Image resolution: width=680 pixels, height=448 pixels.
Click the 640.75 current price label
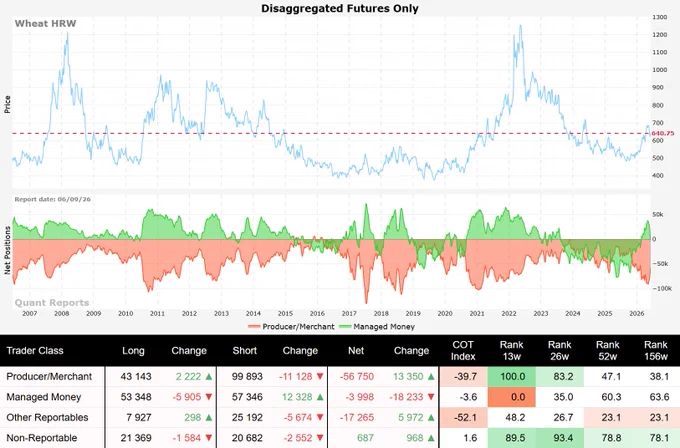coord(663,133)
